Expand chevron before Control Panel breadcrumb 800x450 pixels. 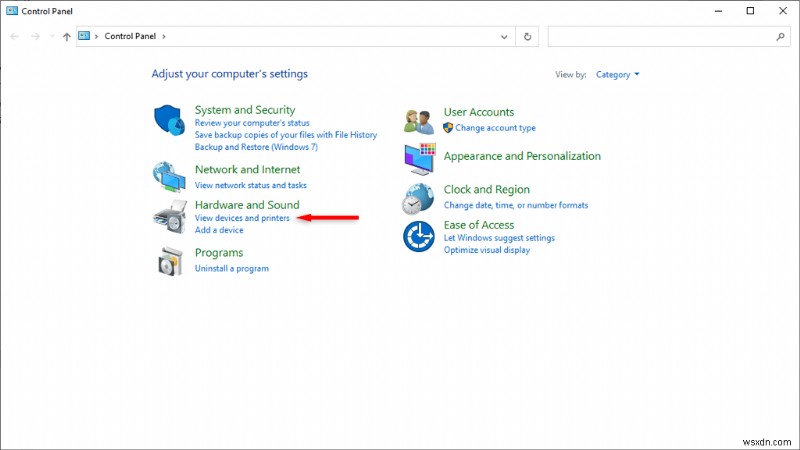click(96, 36)
